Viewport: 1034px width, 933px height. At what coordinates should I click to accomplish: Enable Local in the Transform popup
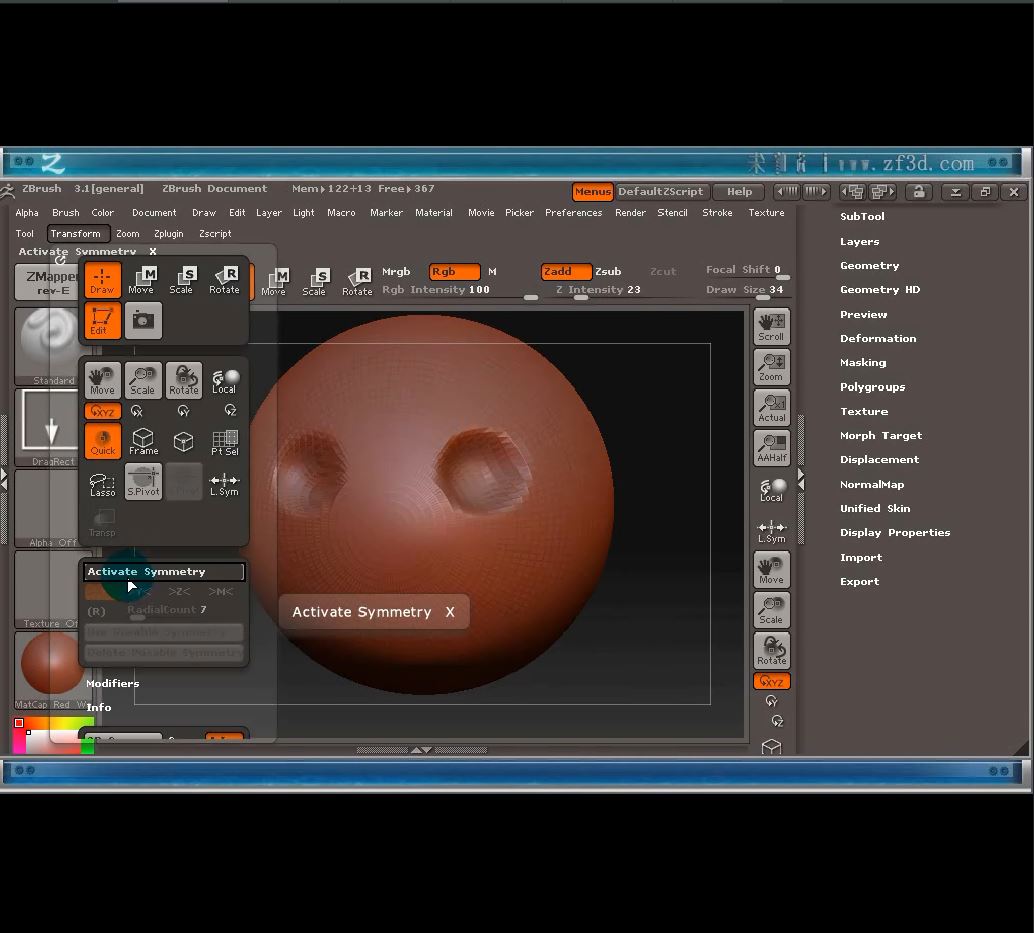click(224, 380)
